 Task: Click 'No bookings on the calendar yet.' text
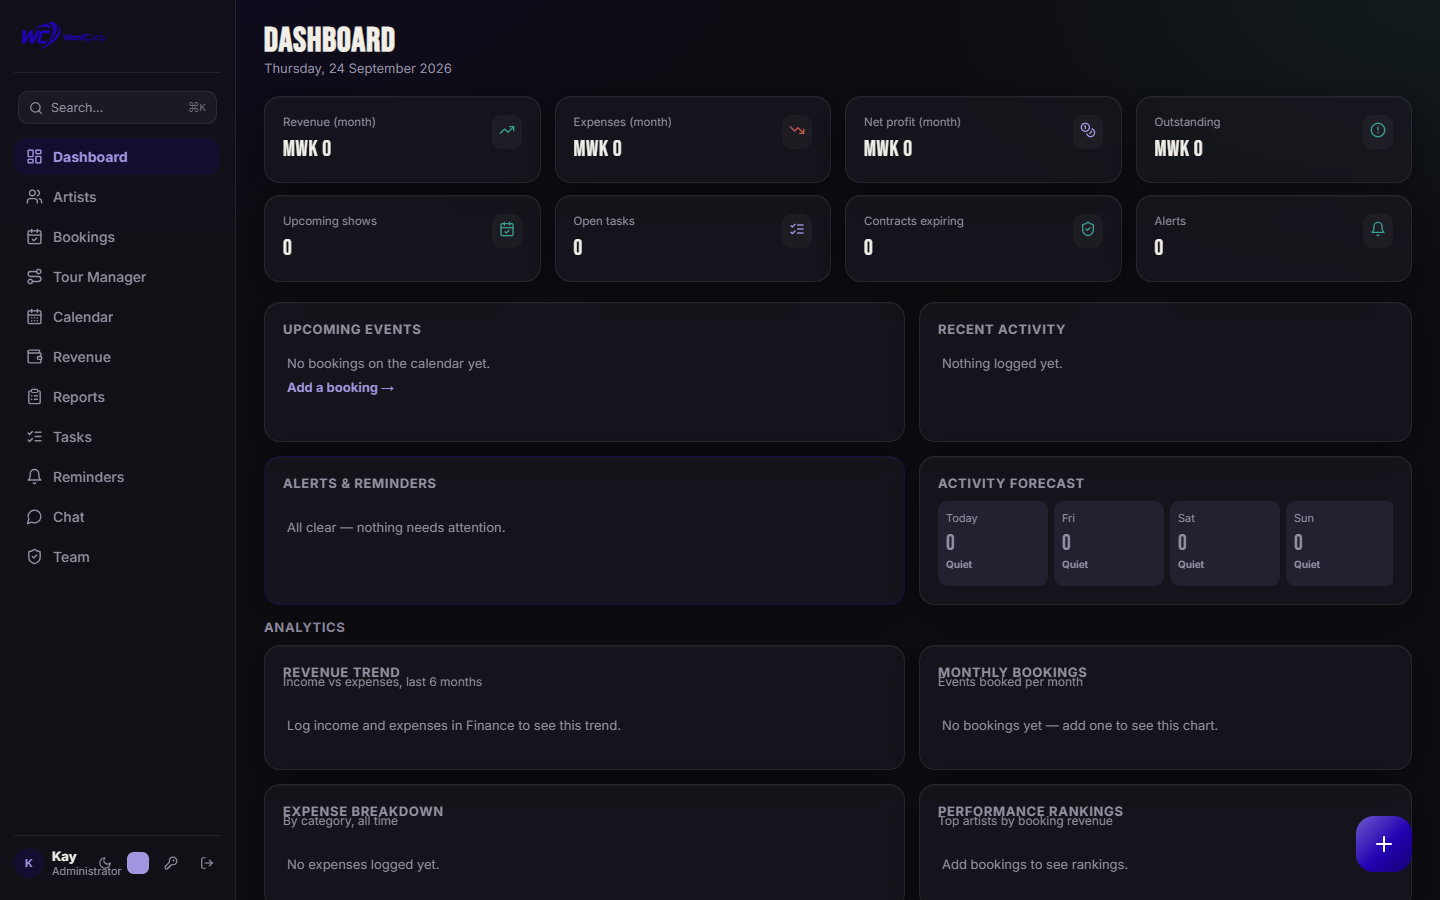(388, 364)
